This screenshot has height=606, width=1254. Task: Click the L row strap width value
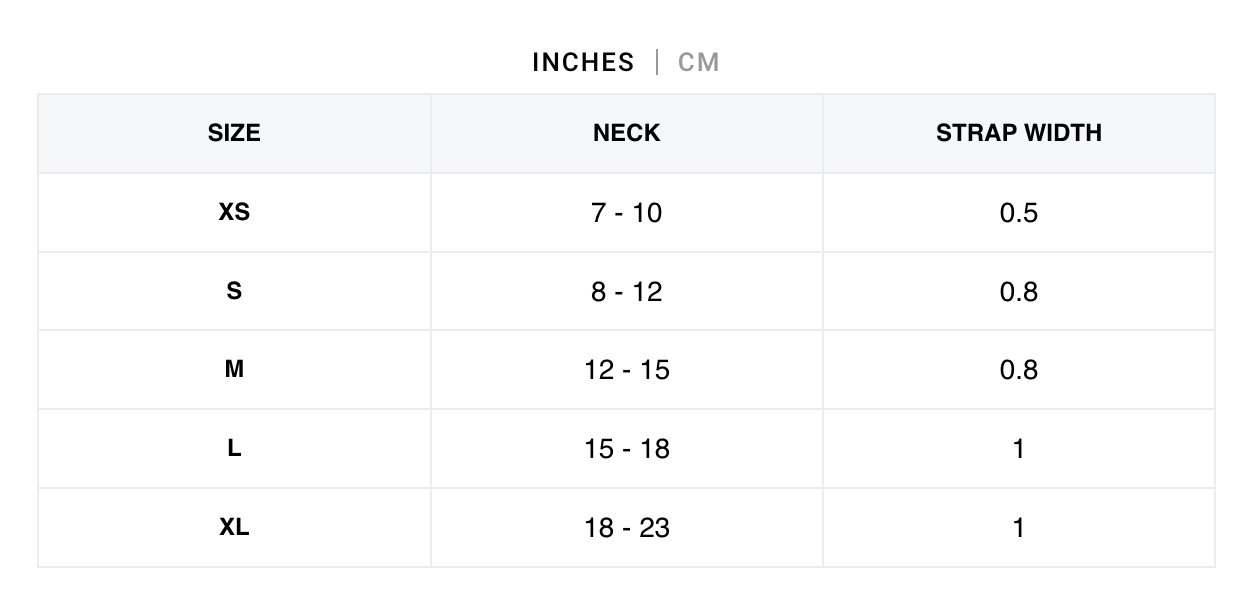[x=1019, y=448]
